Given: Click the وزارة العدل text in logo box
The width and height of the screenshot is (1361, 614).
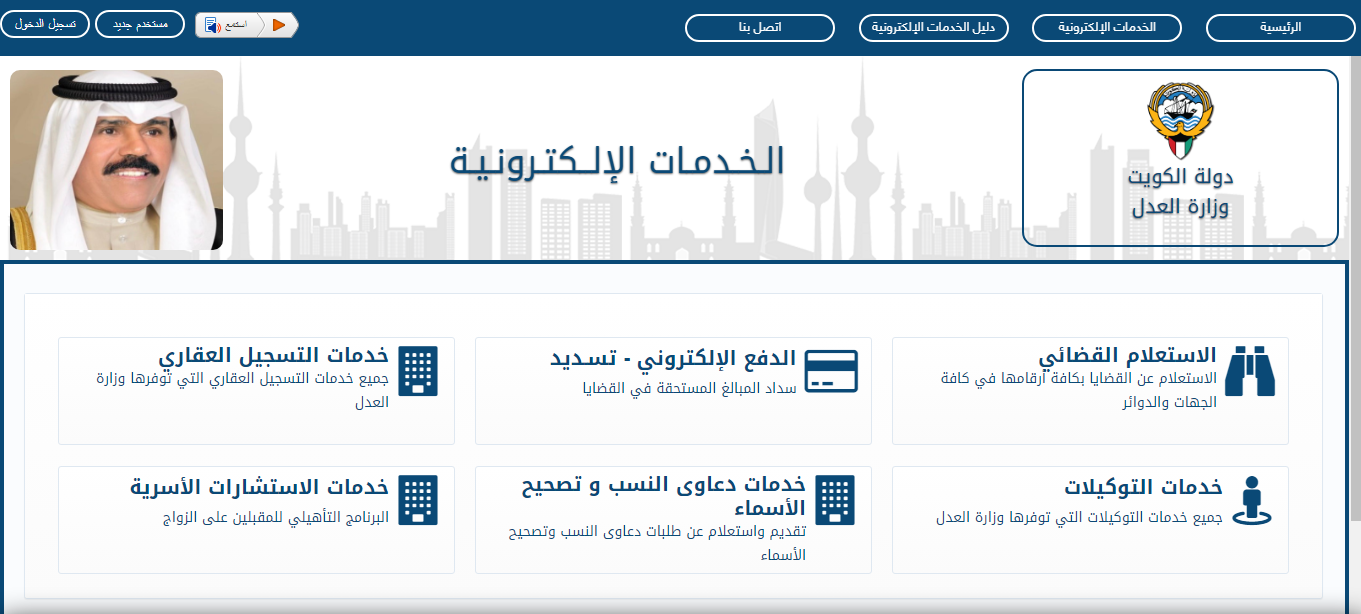Looking at the screenshot, I should coord(1180,208).
